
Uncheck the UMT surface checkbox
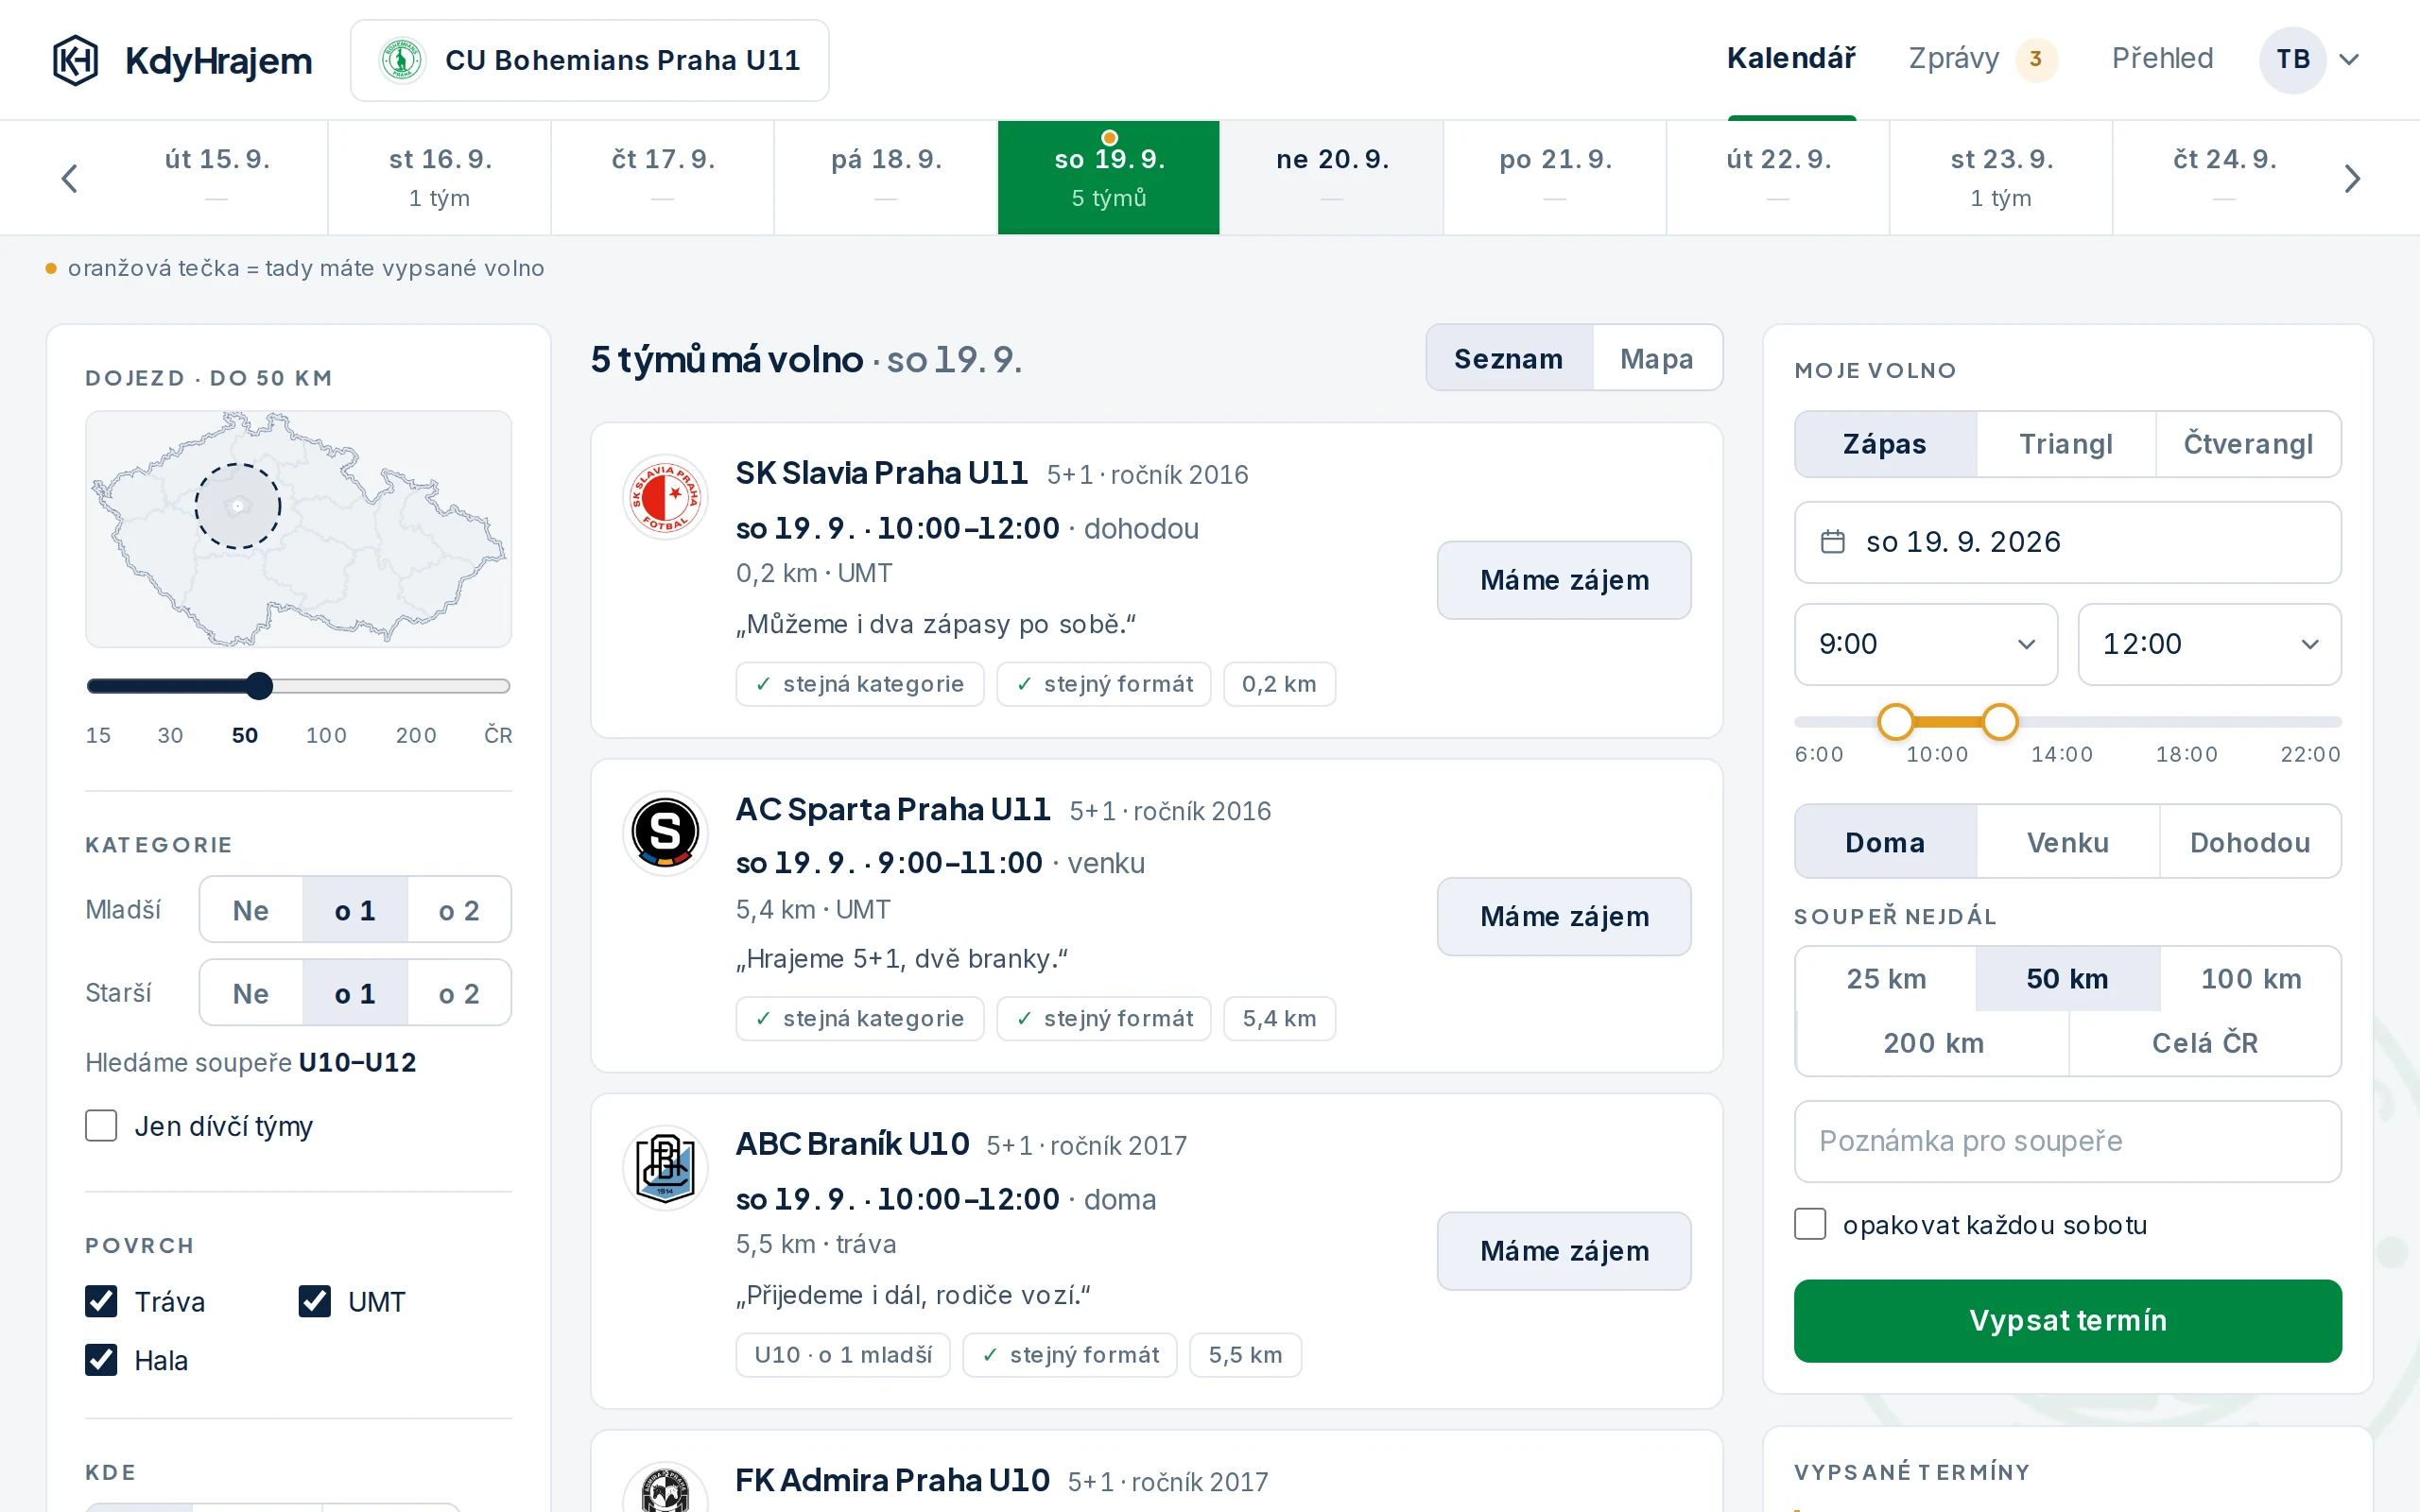[x=315, y=1301]
